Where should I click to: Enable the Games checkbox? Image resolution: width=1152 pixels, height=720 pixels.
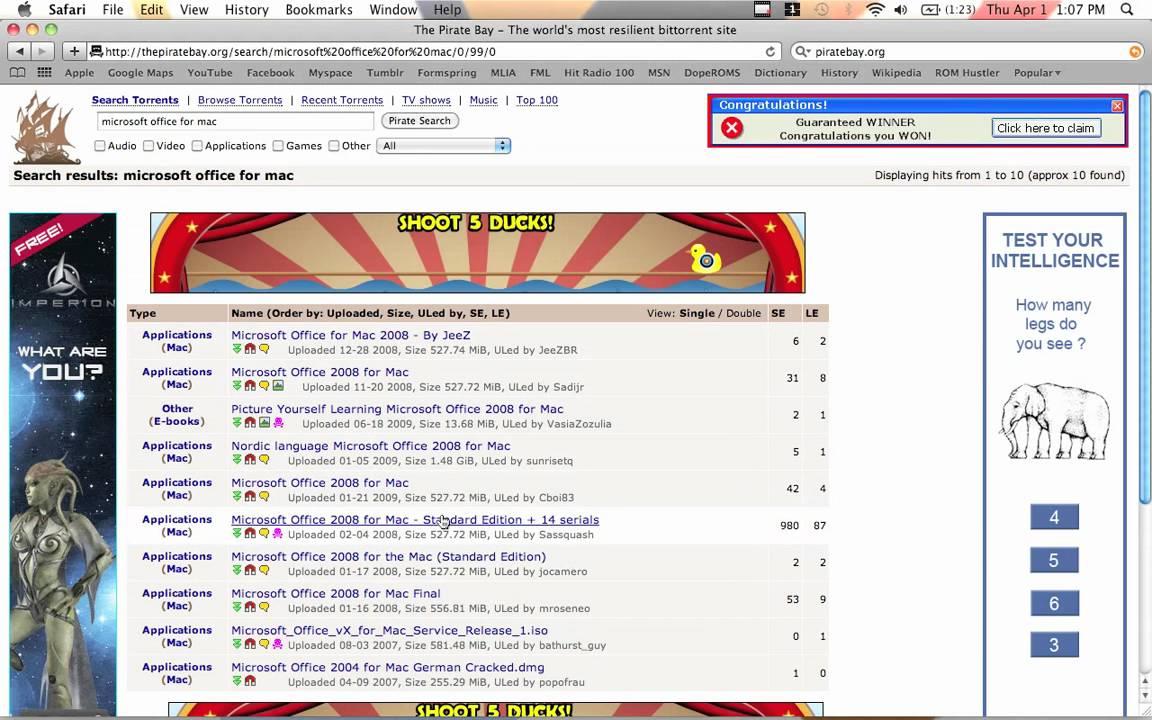[x=278, y=145]
